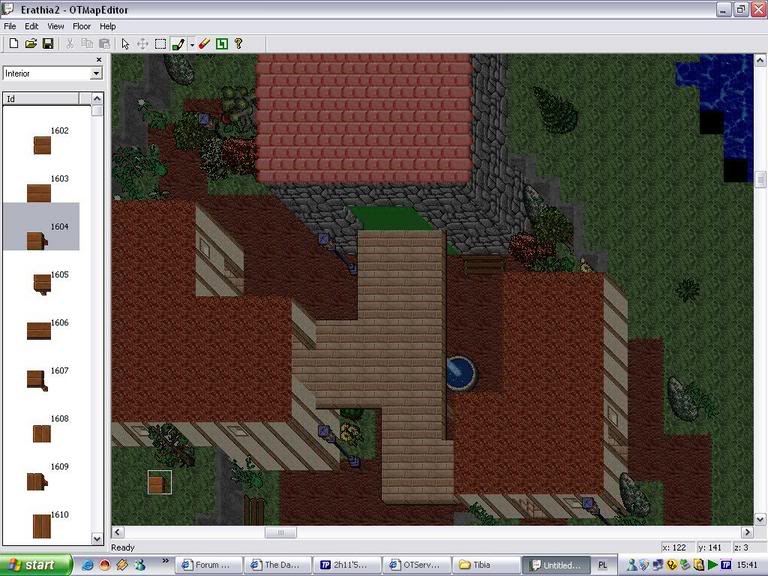The image size is (768, 576).
Task: Select item 1604 in the palette
Action: (41, 226)
